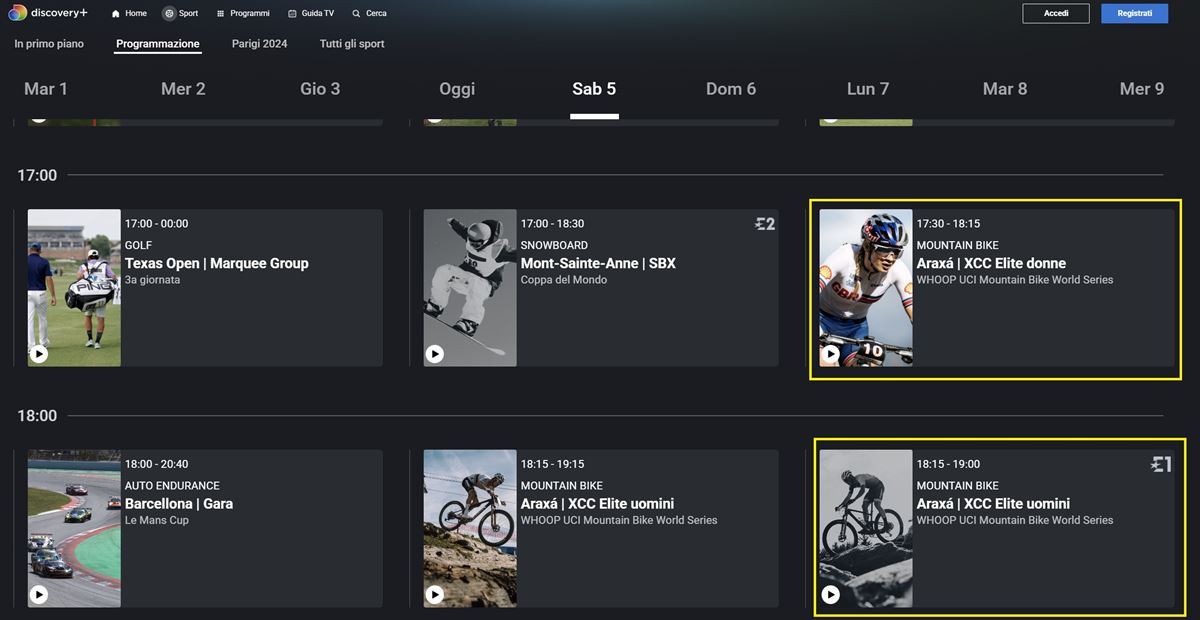Image resolution: width=1200 pixels, height=620 pixels.
Task: Click the Cerca search item
Action: [x=370, y=14]
